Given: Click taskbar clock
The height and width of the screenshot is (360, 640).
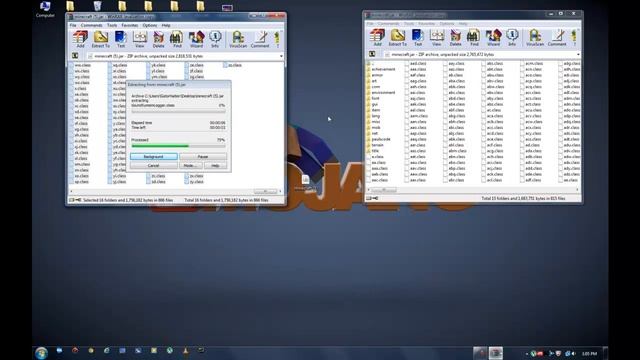Looking at the screenshot, I should (x=589, y=353).
